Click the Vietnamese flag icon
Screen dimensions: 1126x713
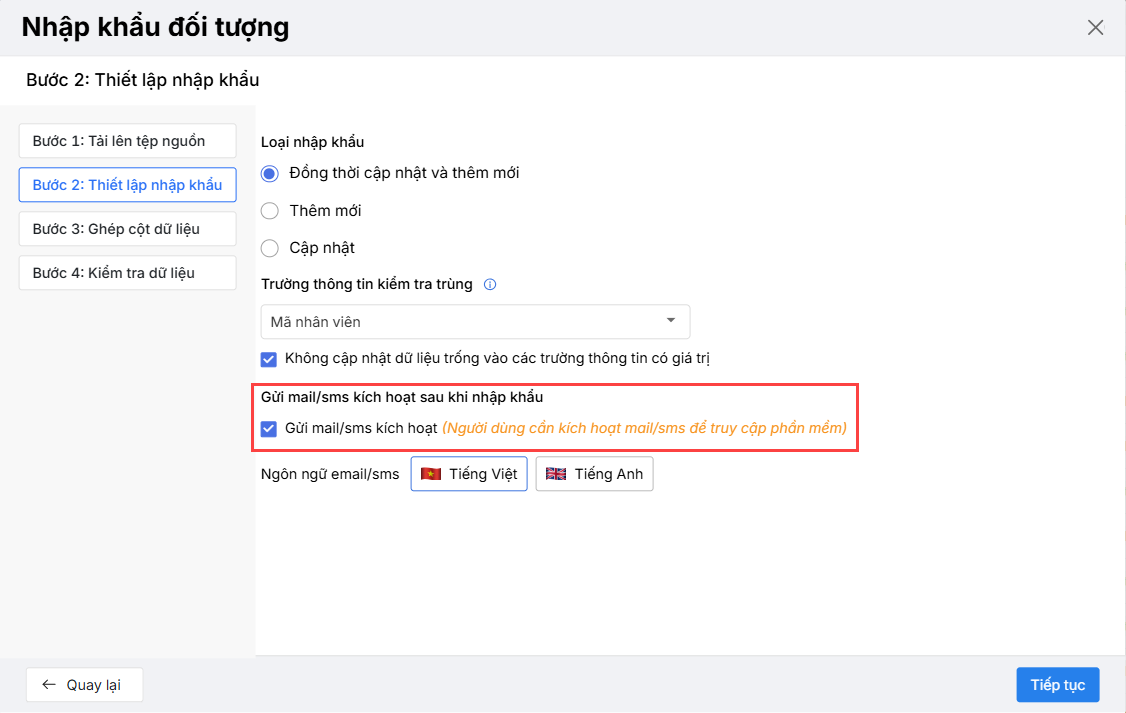tap(431, 474)
